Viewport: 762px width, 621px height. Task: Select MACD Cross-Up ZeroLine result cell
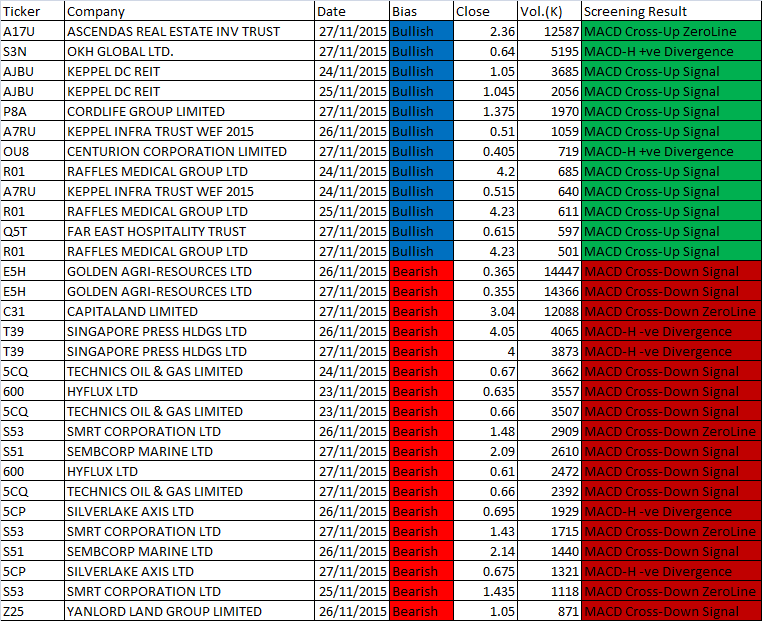tap(672, 31)
